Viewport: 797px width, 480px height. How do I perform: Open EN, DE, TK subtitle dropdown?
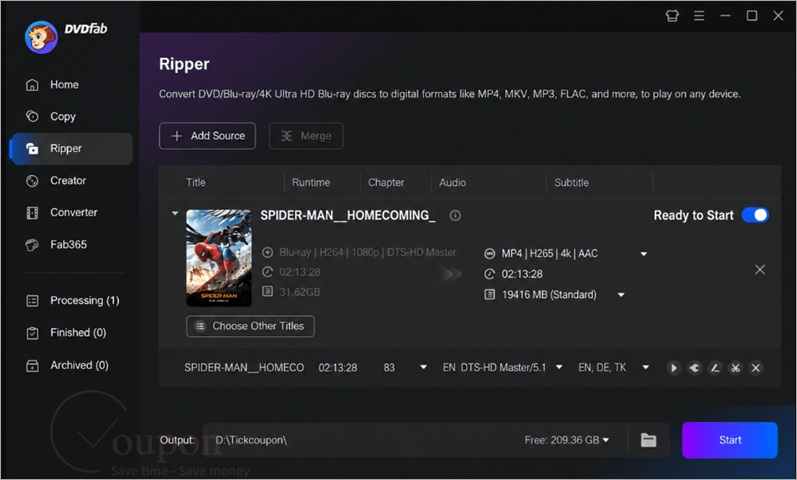(646, 367)
